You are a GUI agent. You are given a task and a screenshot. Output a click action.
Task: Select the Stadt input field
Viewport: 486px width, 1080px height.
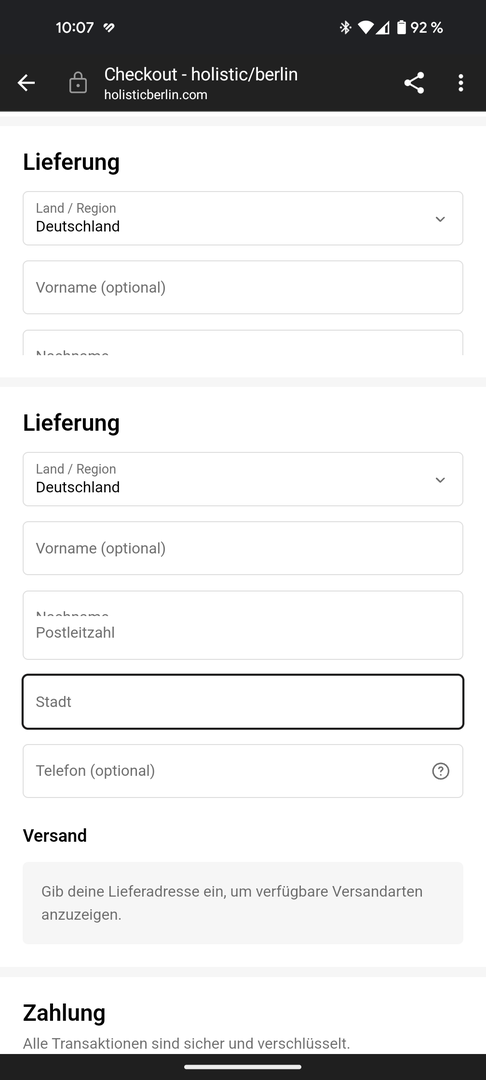[x=243, y=702]
